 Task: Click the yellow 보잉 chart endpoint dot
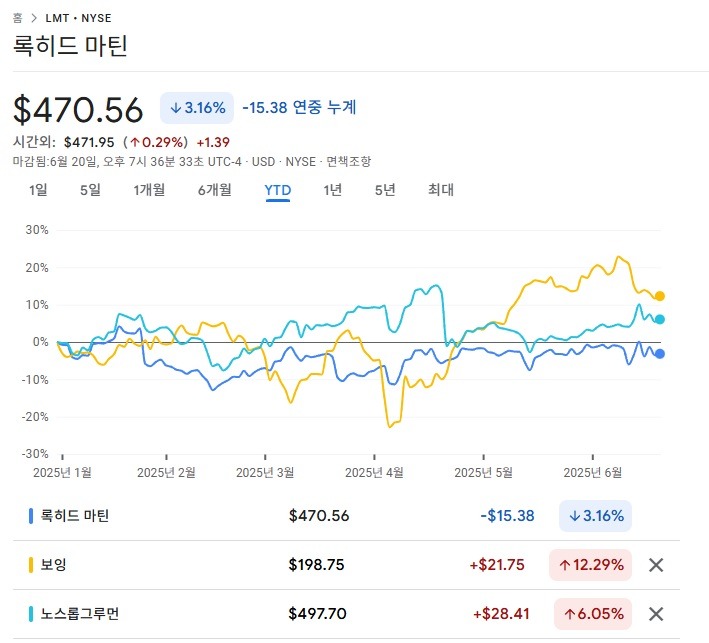[660, 296]
